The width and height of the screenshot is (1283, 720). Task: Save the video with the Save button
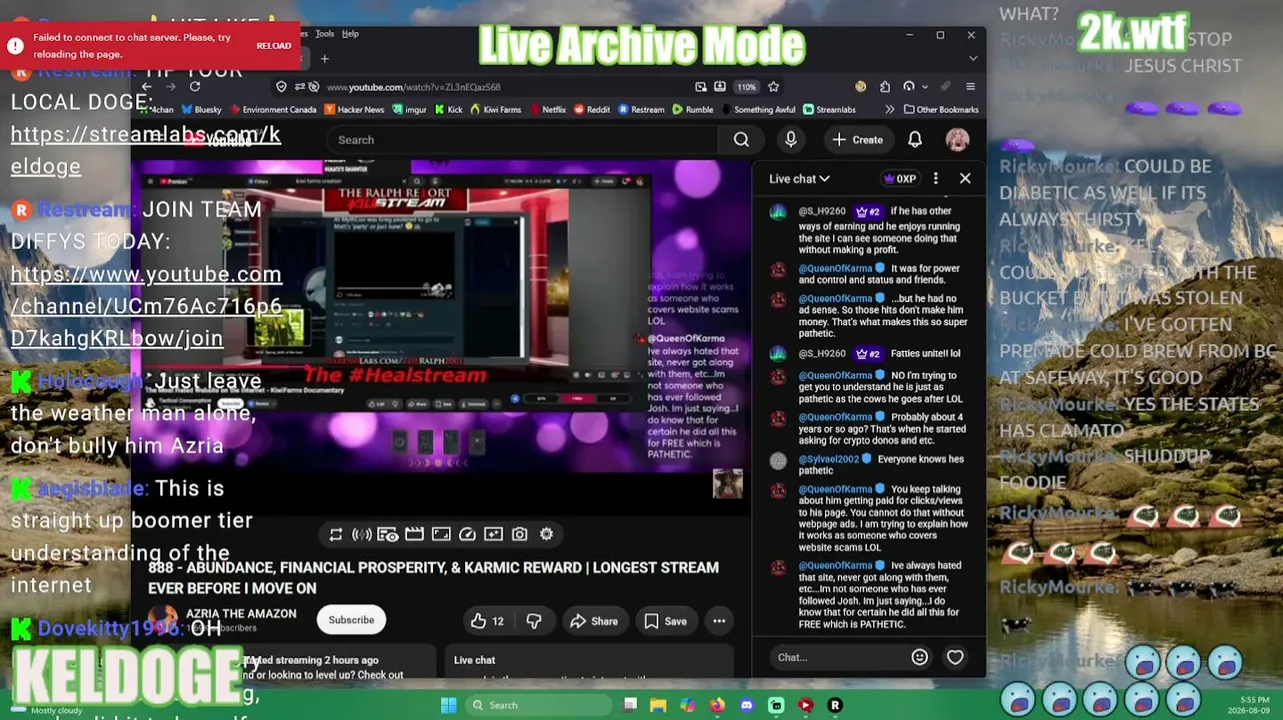pyautogui.click(x=665, y=621)
